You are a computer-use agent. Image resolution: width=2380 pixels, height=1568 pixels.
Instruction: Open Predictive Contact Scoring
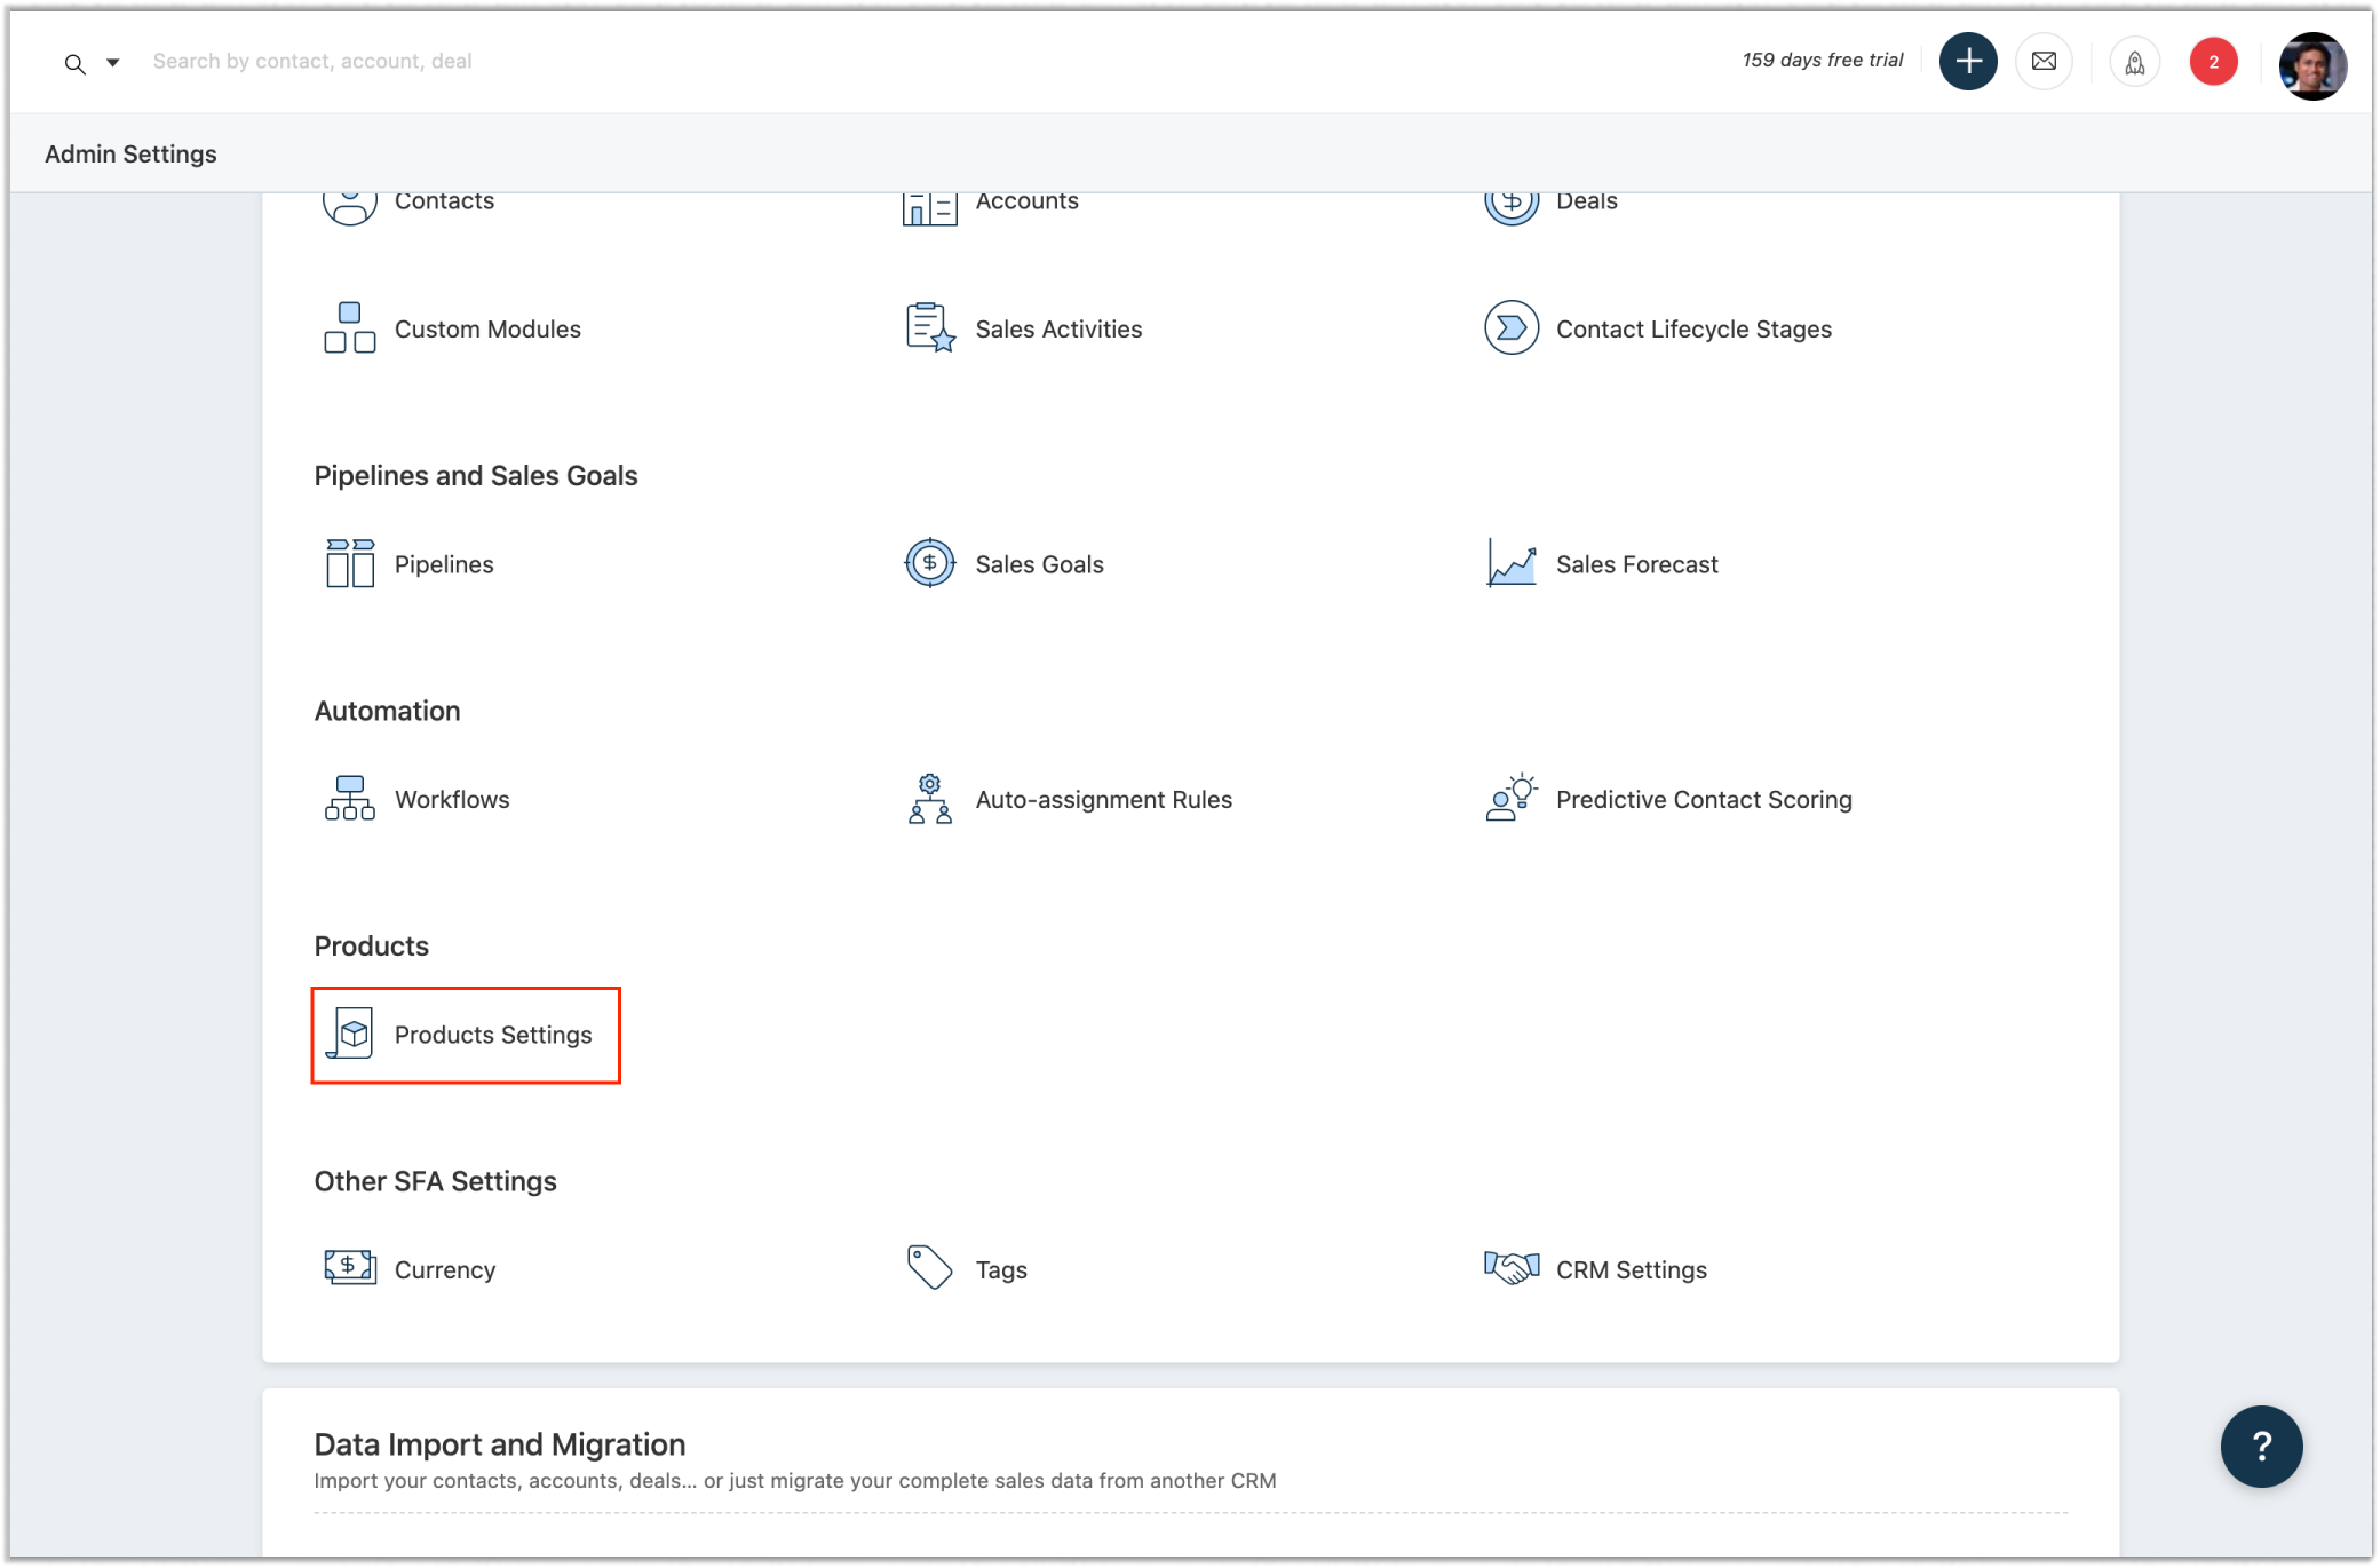(x=1703, y=799)
